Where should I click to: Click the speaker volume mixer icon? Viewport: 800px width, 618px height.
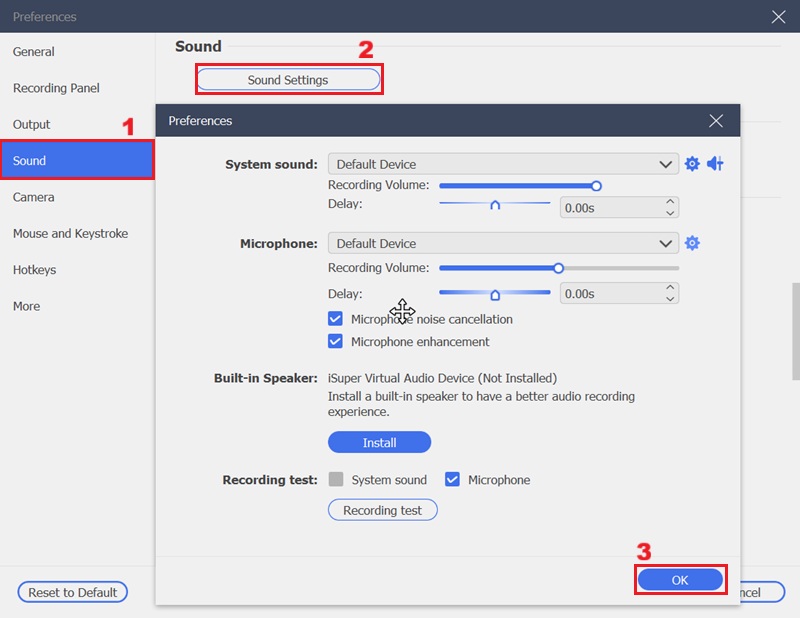715,164
